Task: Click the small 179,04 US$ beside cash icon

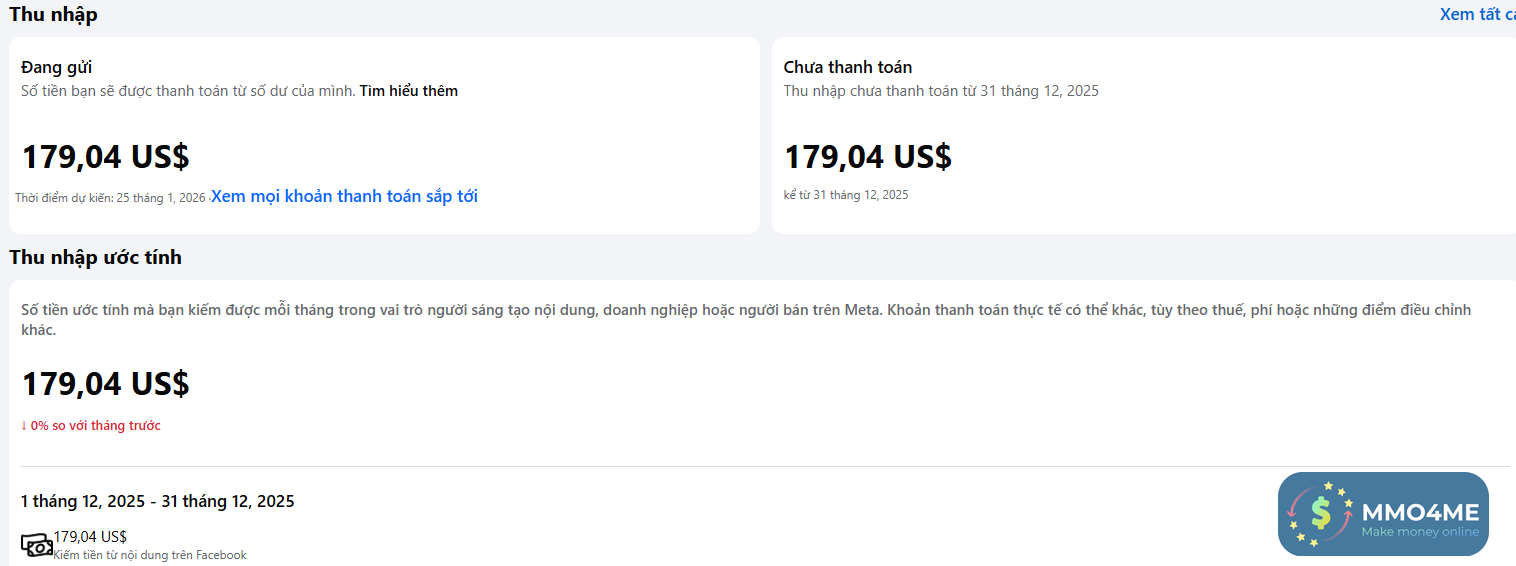Action: coord(90,537)
